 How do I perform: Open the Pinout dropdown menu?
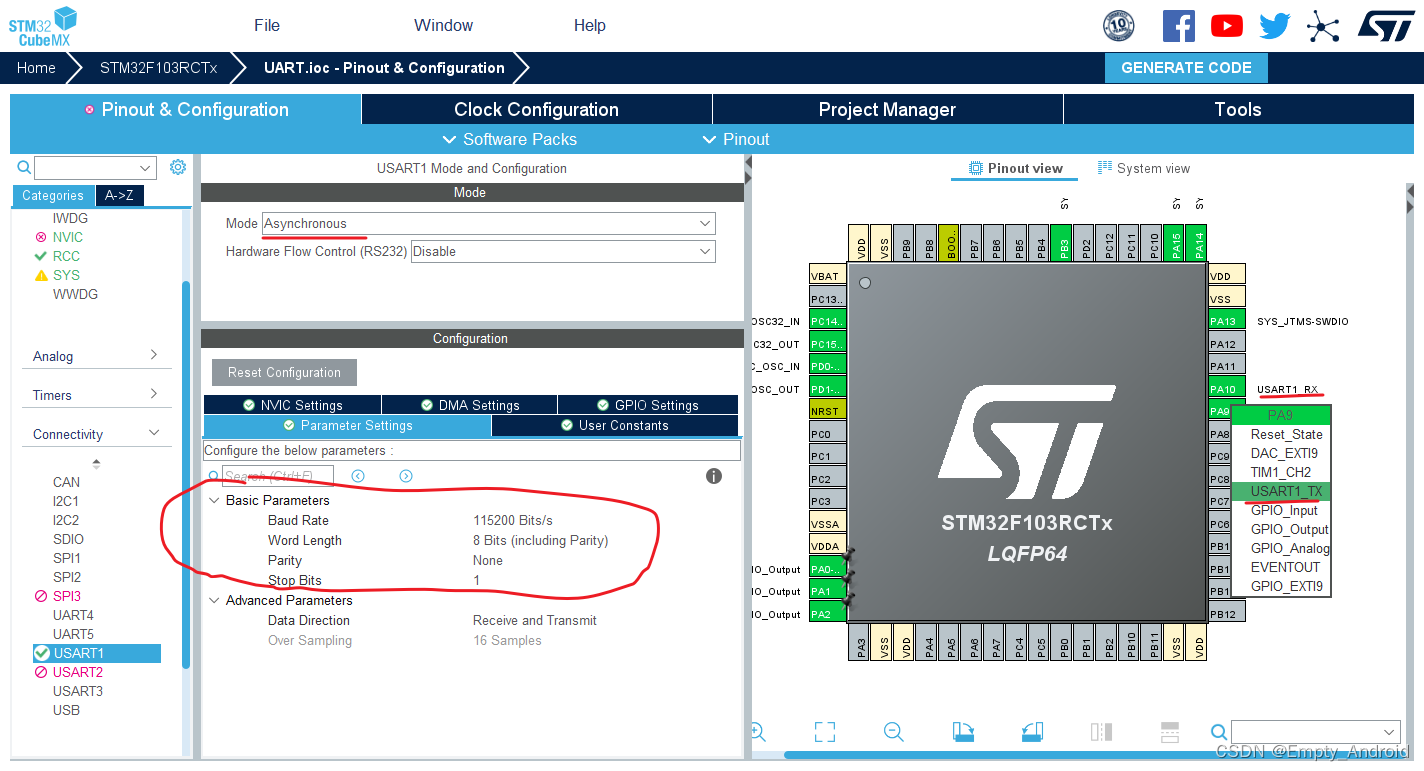pos(736,139)
